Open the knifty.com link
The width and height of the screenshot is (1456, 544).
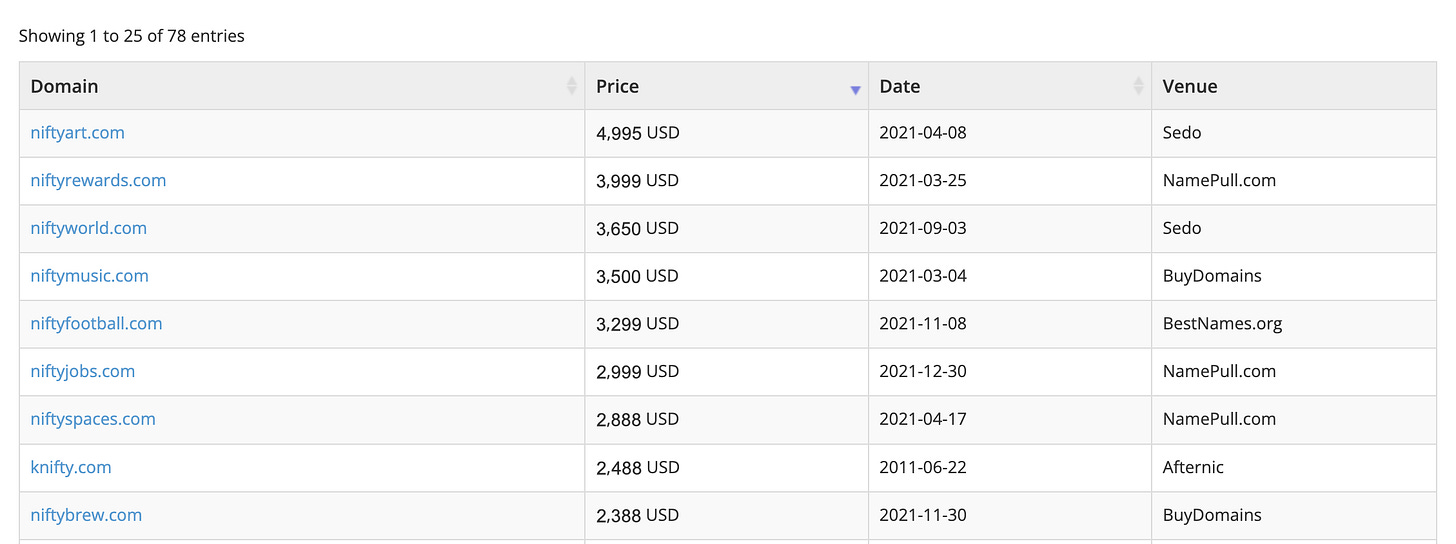(x=71, y=467)
